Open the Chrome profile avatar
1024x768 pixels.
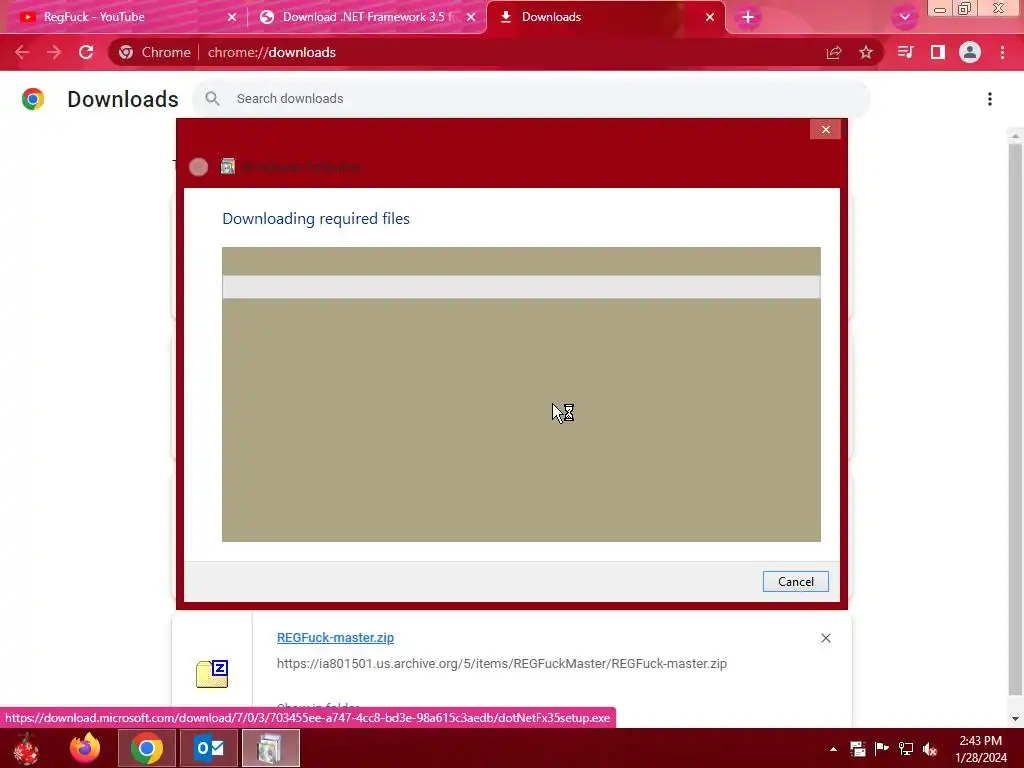click(x=970, y=52)
